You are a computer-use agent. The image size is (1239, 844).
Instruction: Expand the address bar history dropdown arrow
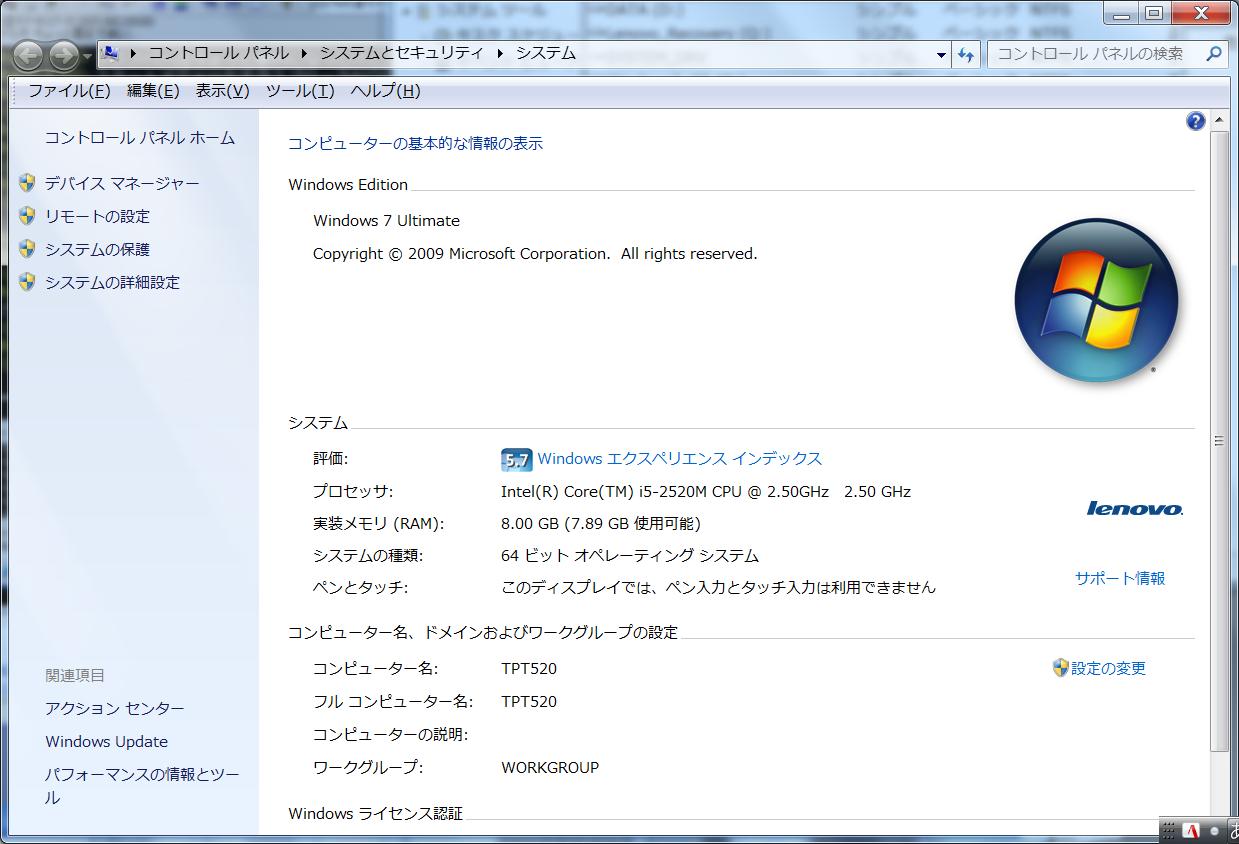(941, 55)
